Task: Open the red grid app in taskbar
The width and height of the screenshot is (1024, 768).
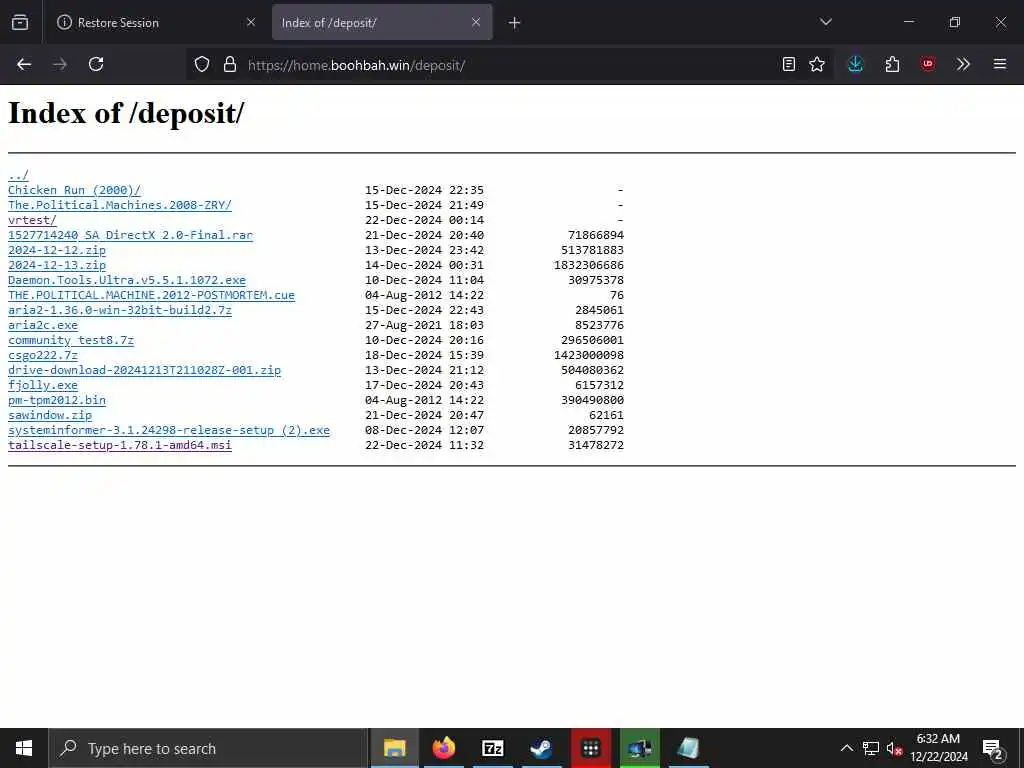Action: [x=590, y=748]
